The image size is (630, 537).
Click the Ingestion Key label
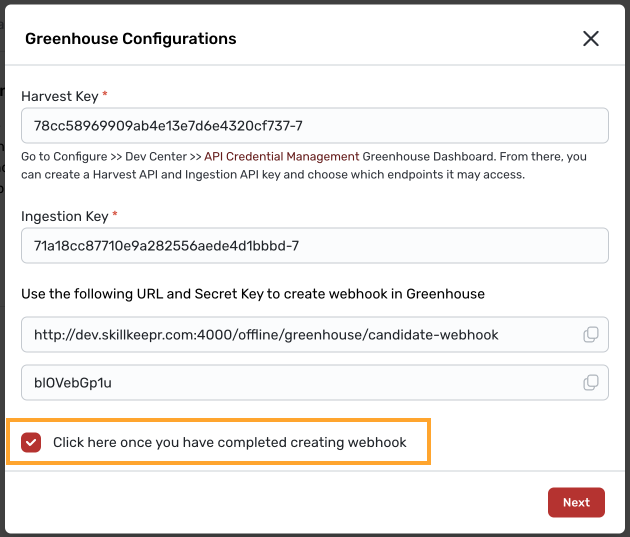pos(65,216)
